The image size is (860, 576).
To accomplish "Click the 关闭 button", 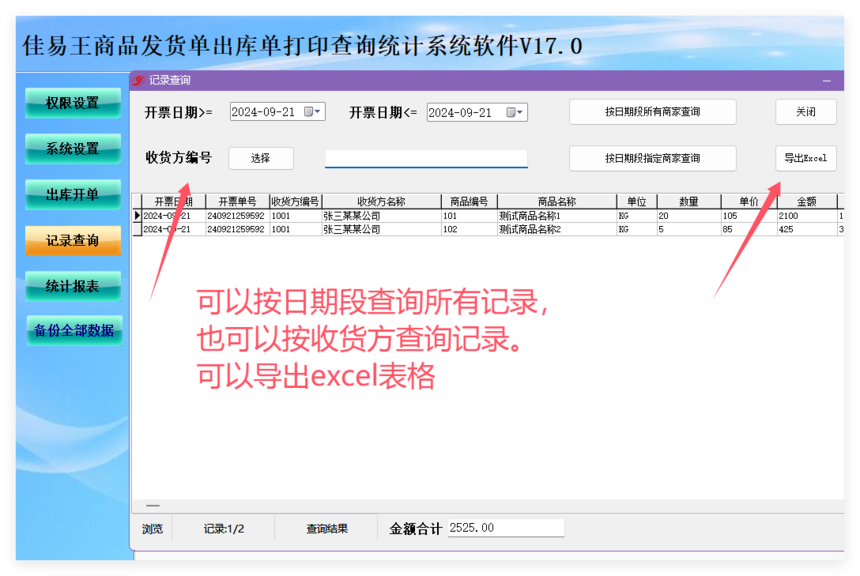I will [x=806, y=112].
